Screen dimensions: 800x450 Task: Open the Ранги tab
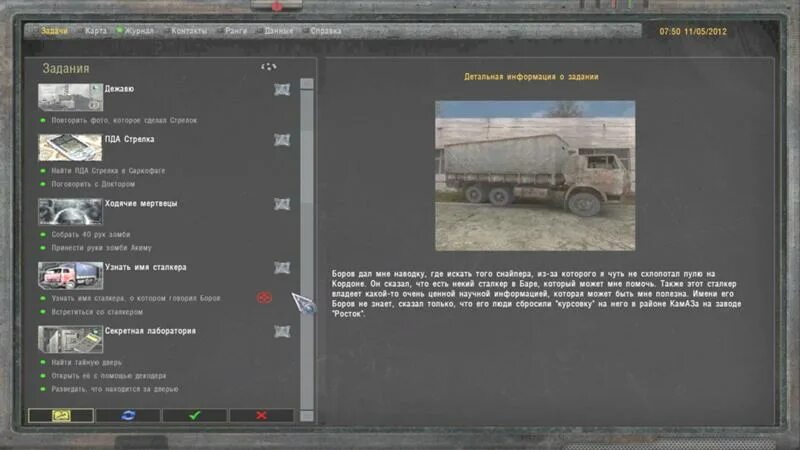(x=236, y=31)
